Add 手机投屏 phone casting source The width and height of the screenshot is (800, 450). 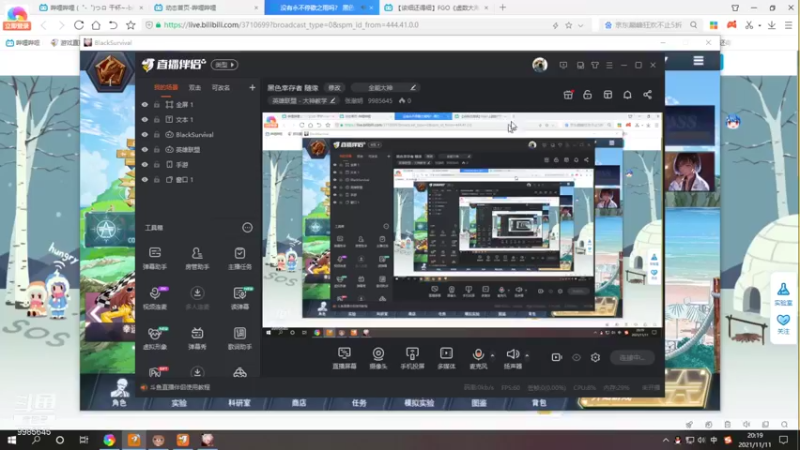pyautogui.click(x=412, y=358)
